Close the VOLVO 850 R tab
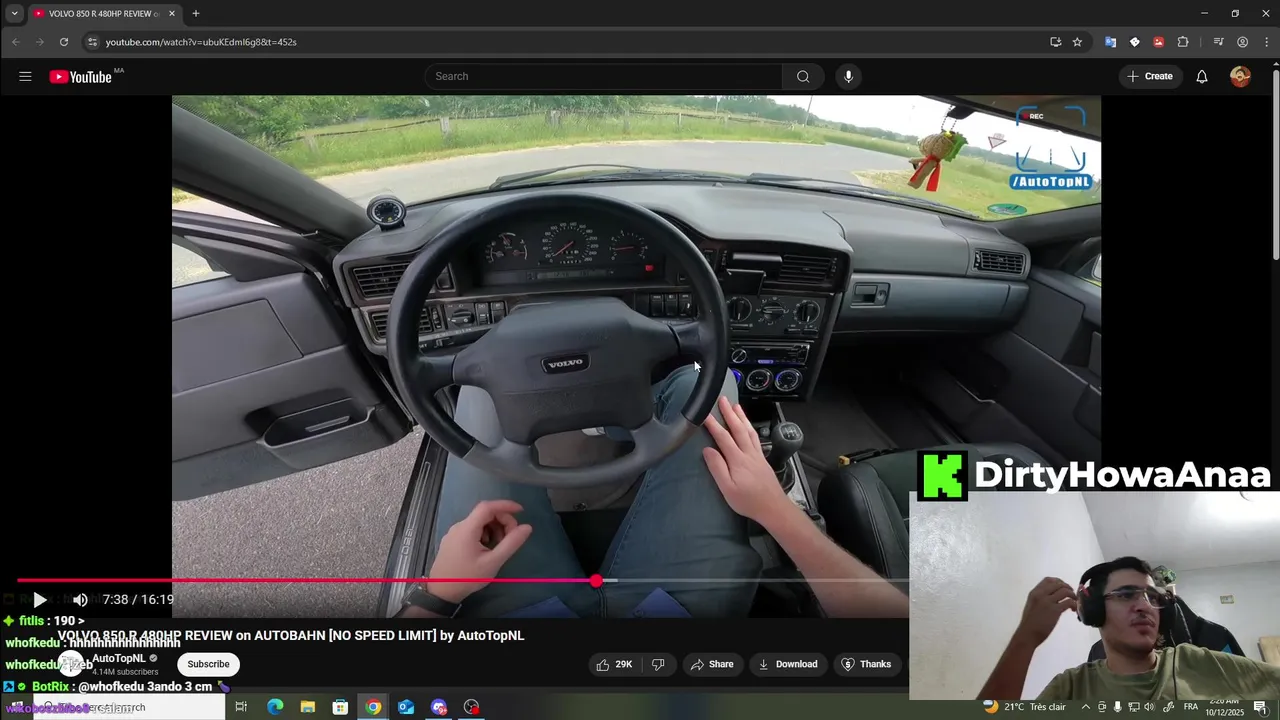The width and height of the screenshot is (1280, 720). pyautogui.click(x=172, y=14)
